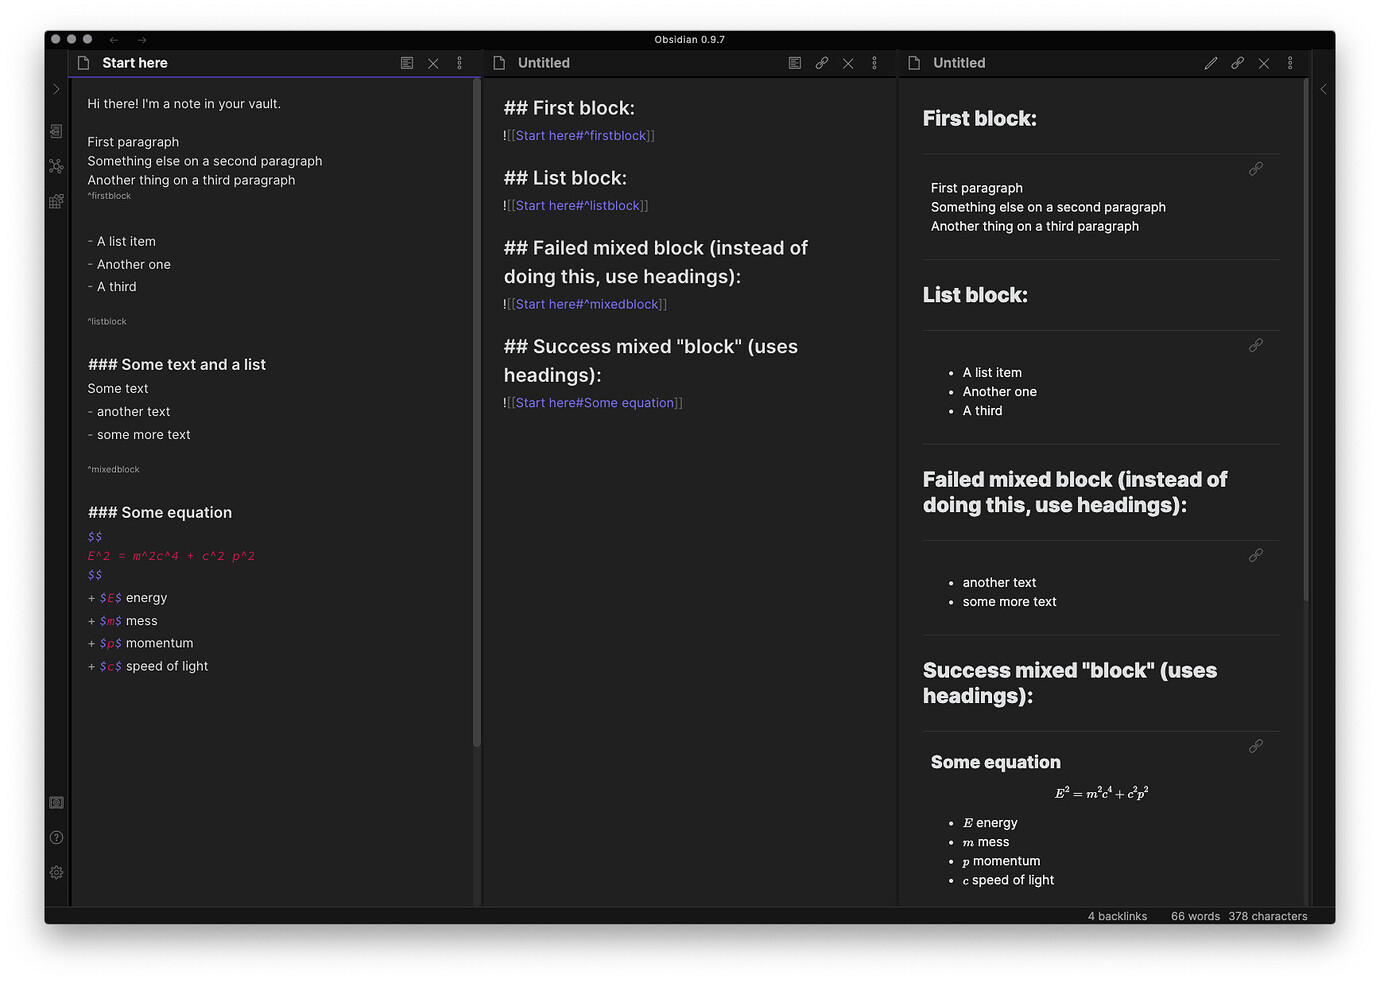The height and width of the screenshot is (982, 1380).
Task: Click the chain link icon beside First block section
Action: click(x=1256, y=168)
